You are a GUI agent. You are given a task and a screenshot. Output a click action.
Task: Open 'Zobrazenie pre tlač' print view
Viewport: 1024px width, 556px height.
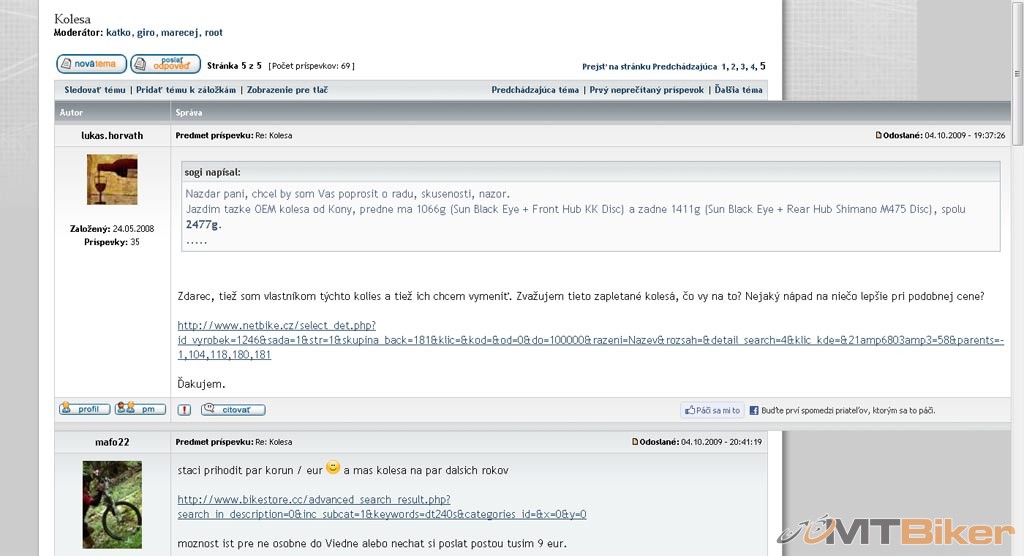click(x=287, y=90)
